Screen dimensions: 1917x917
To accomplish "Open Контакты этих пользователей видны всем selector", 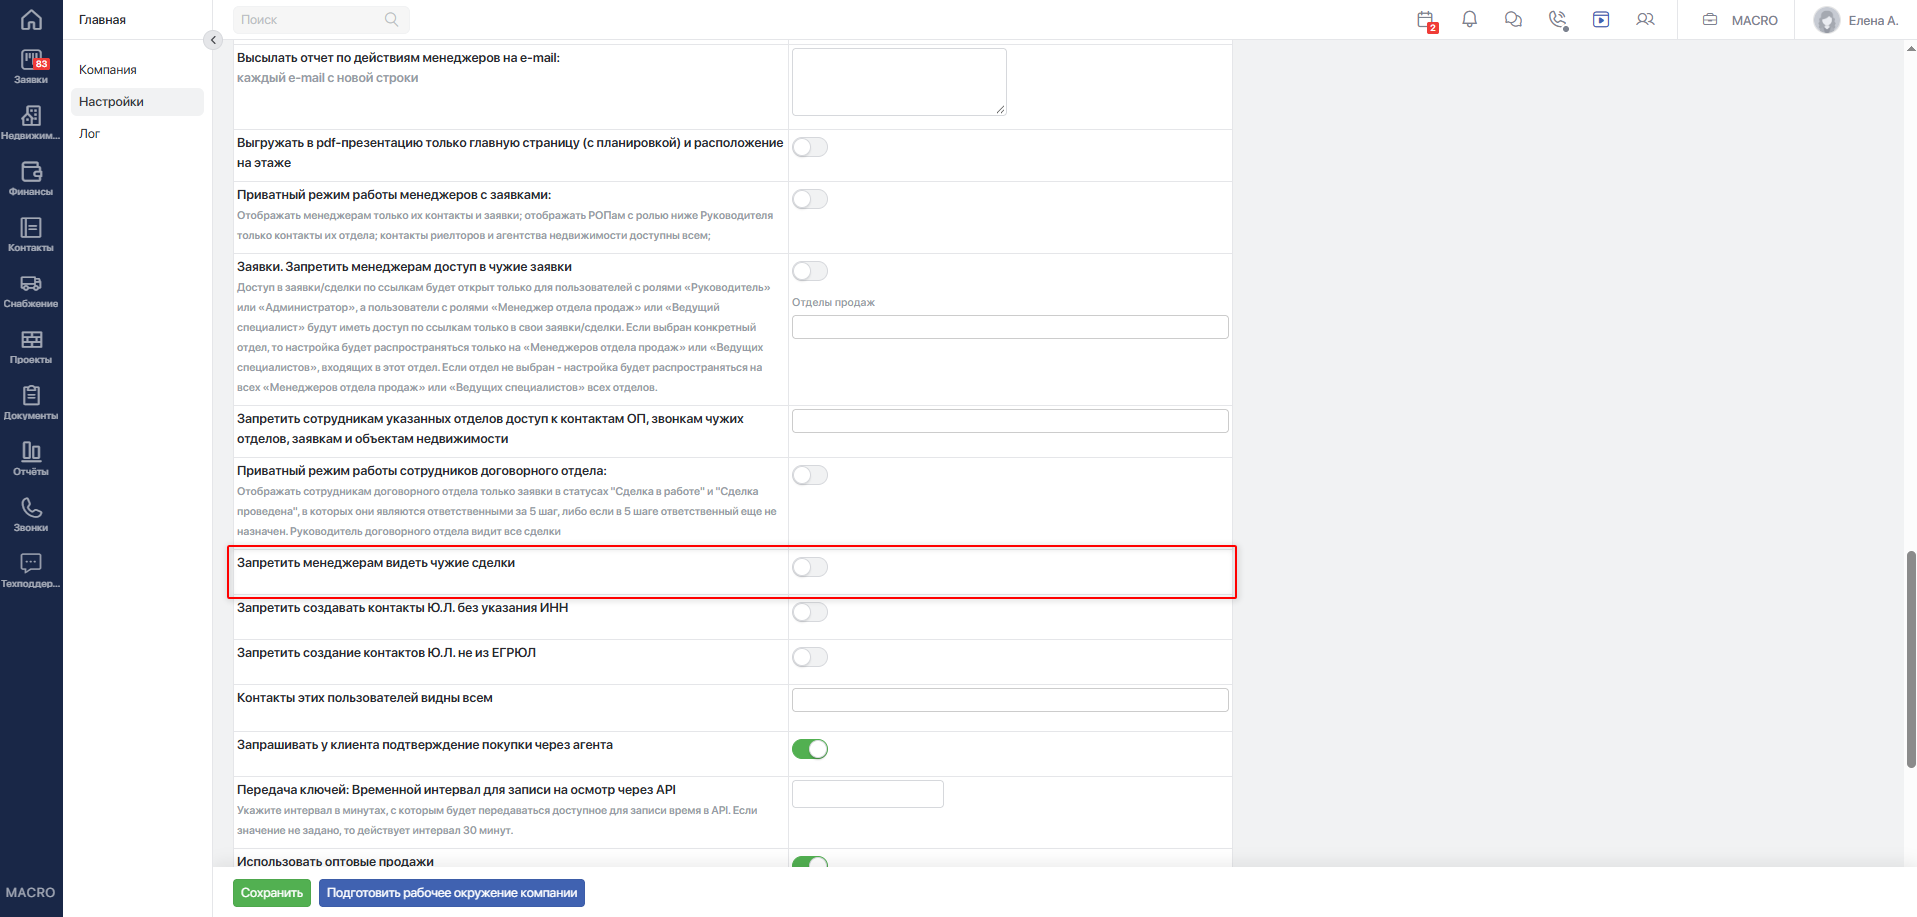I will point(1010,700).
